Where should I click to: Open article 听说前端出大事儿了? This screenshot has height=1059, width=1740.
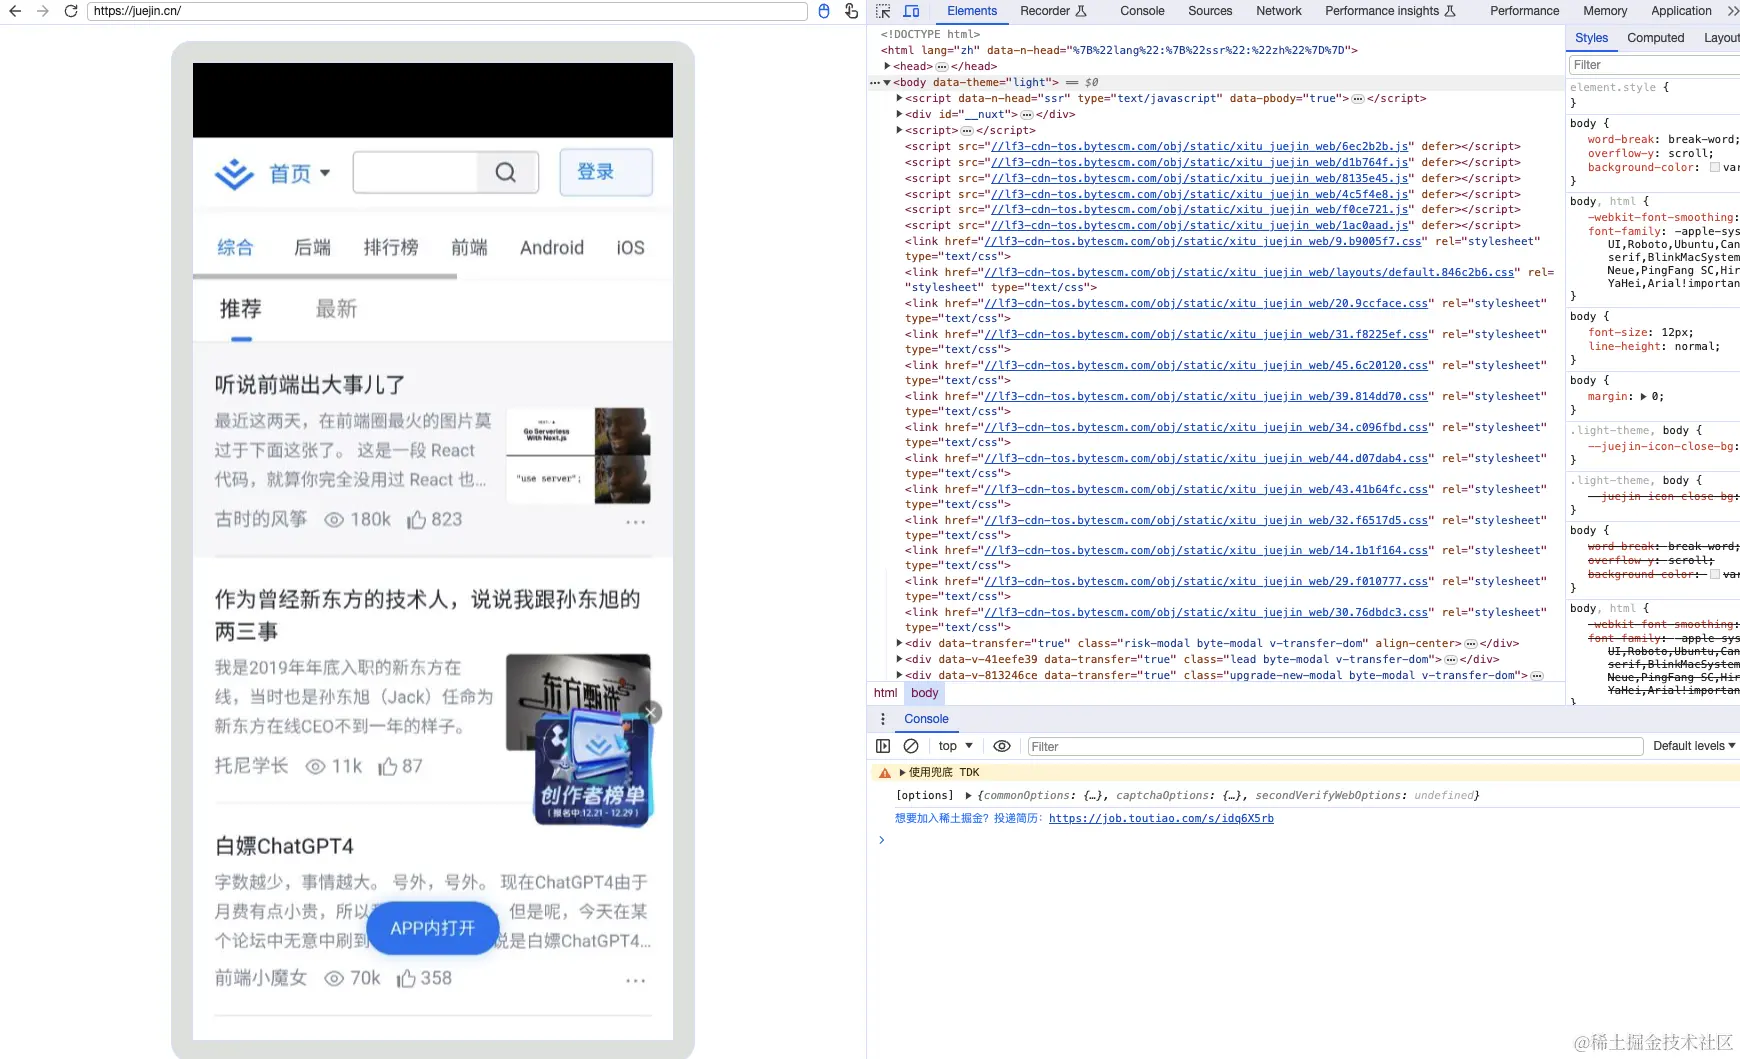point(310,385)
